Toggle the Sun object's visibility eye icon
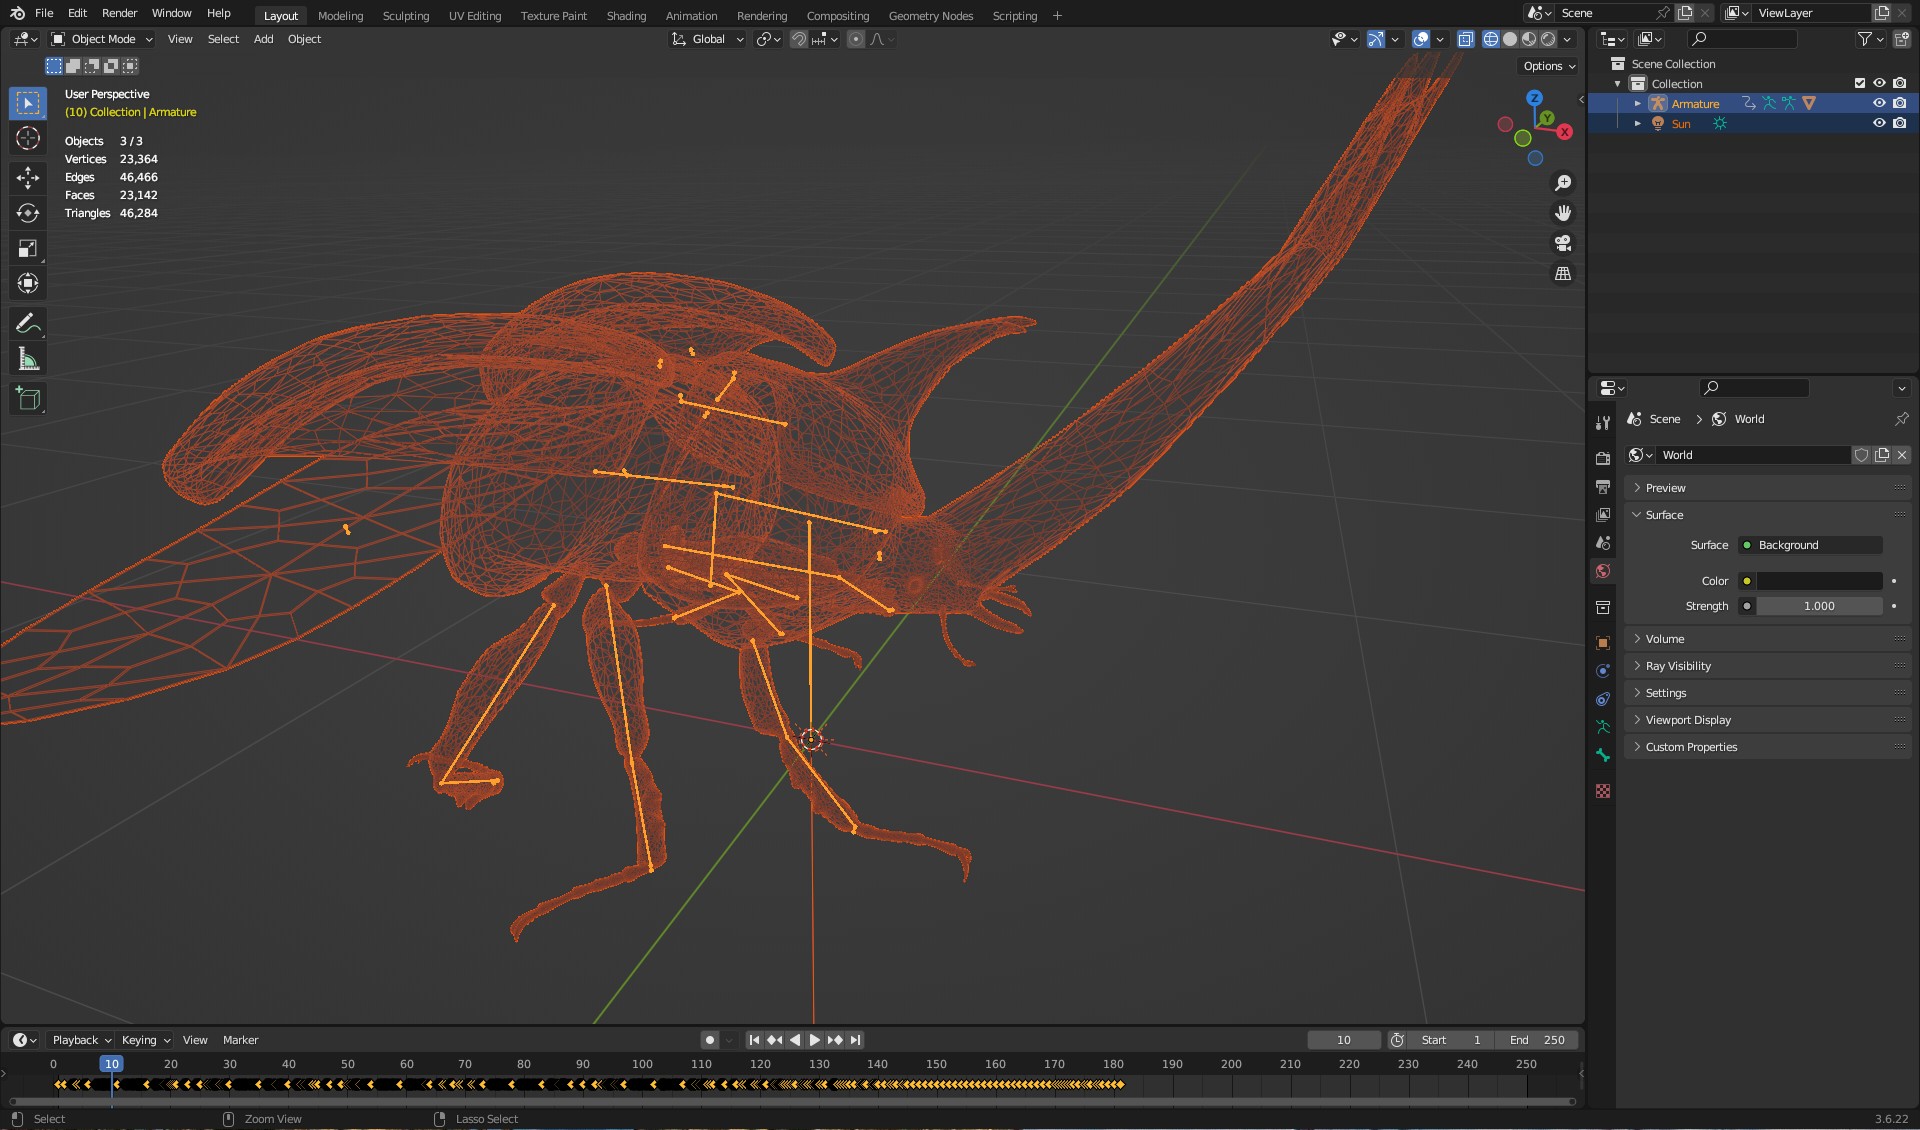 (1879, 123)
